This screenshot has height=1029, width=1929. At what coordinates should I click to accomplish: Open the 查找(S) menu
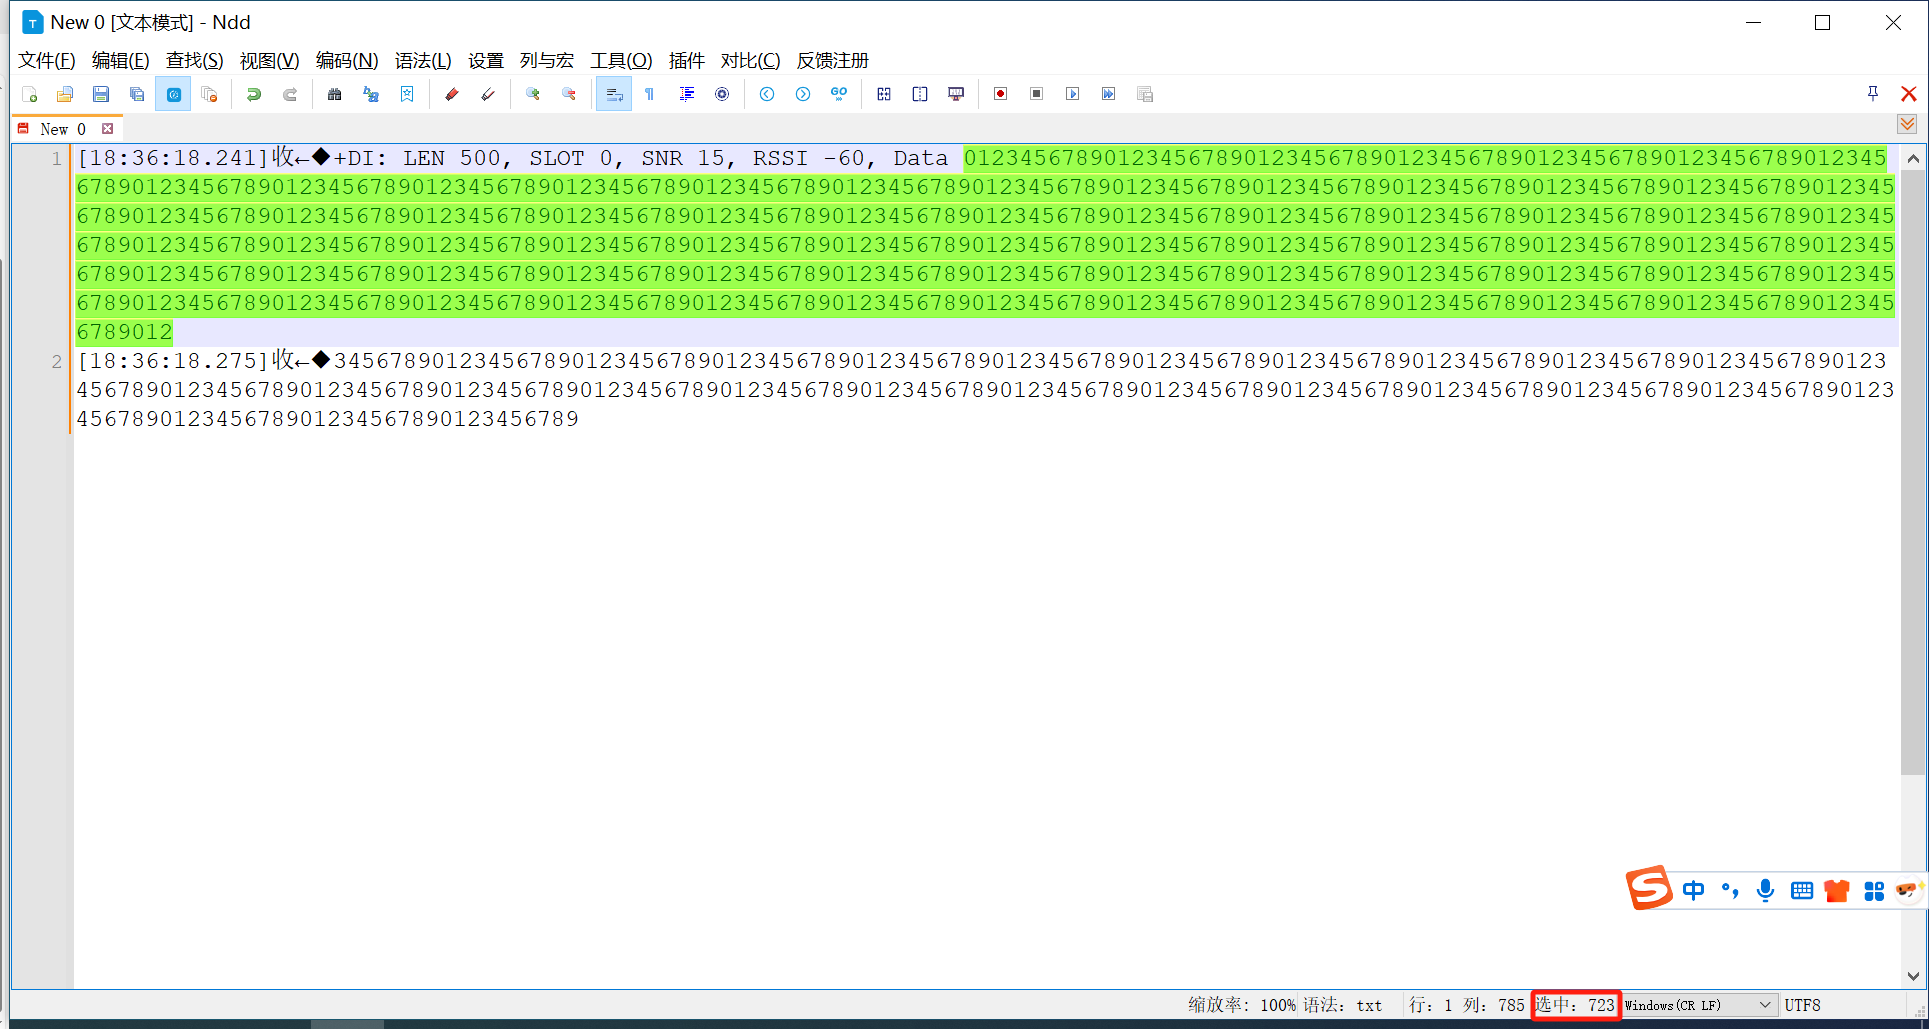(x=195, y=60)
